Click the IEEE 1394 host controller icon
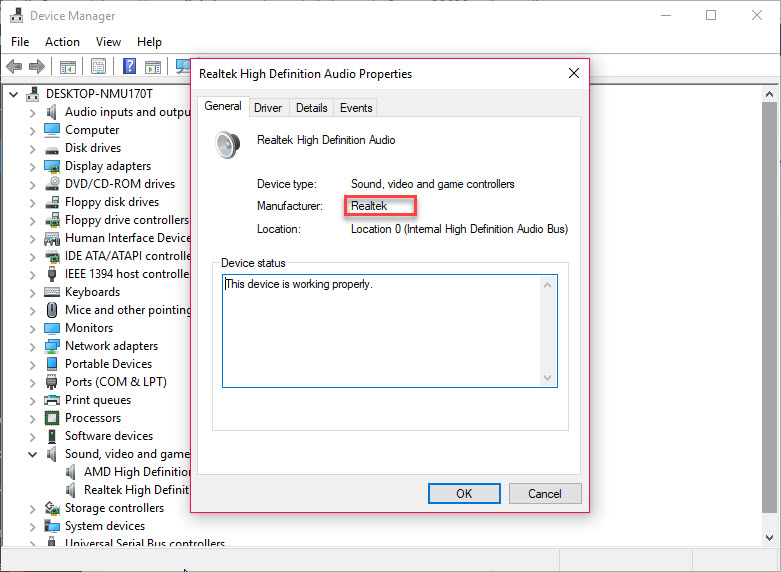 52,274
